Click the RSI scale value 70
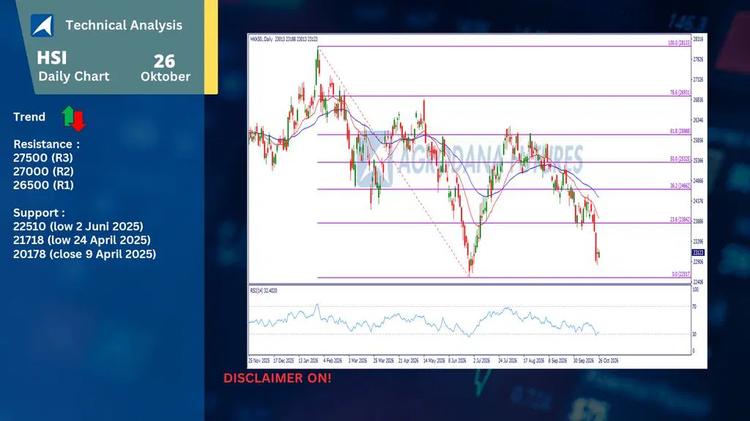Screen dimensions: 750x421 pyautogui.click(x=695, y=306)
